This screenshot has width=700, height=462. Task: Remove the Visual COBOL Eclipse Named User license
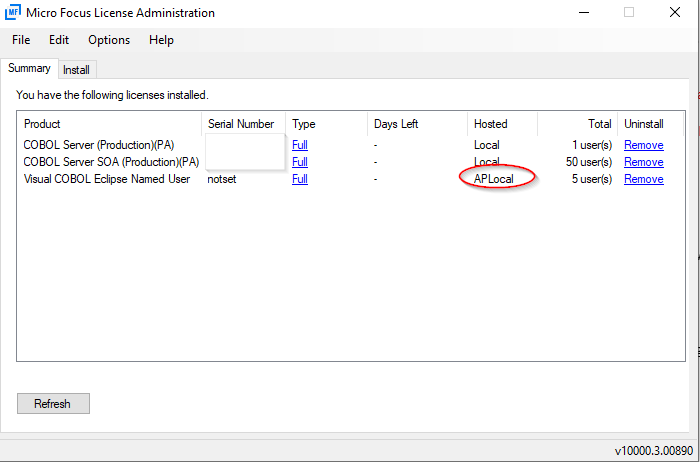(643, 179)
